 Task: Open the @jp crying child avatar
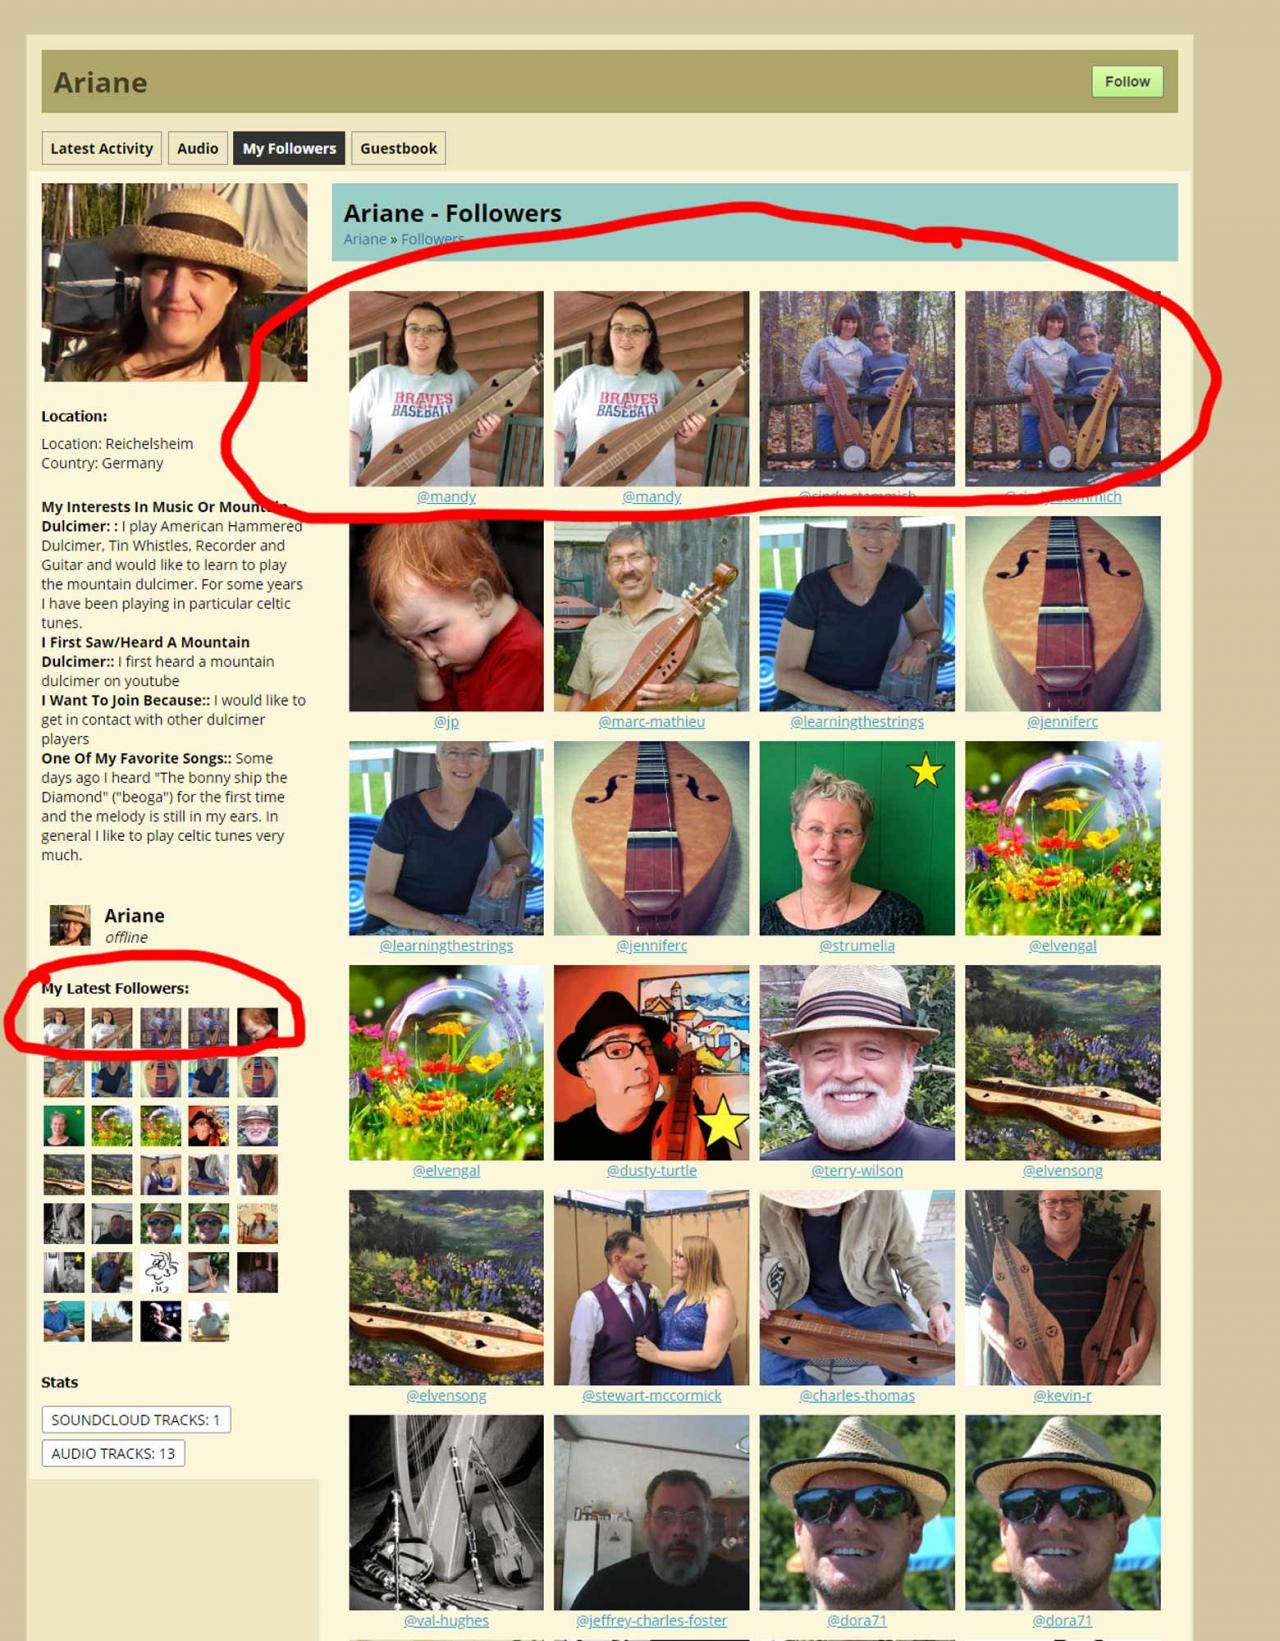[x=446, y=614]
